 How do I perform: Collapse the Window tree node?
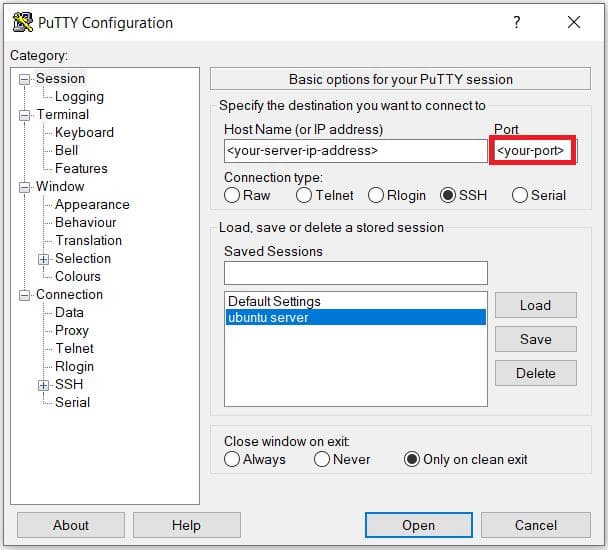(24, 187)
